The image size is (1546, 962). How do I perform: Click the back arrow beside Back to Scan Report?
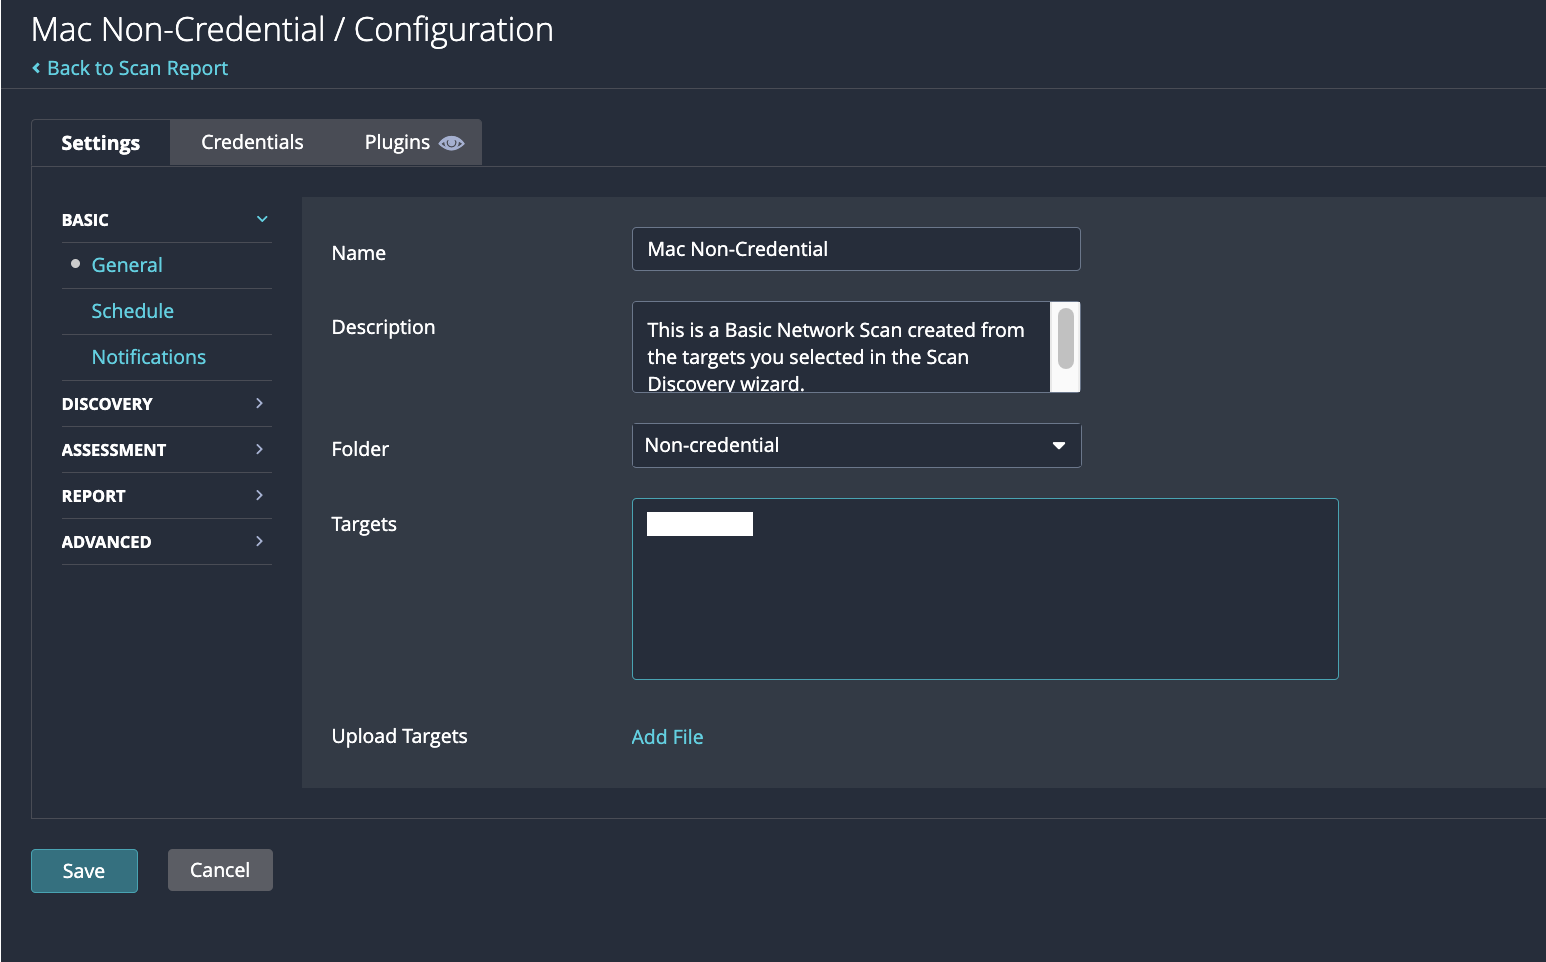[x=35, y=68]
